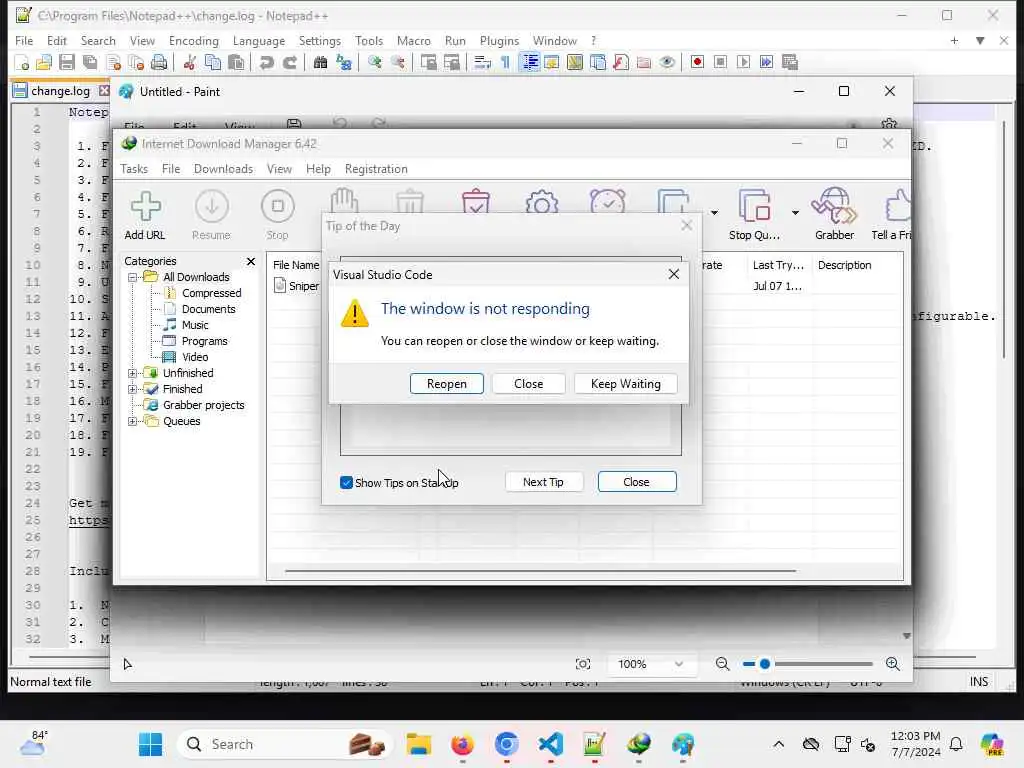Open Paint zoom percentage dropdown

click(679, 664)
